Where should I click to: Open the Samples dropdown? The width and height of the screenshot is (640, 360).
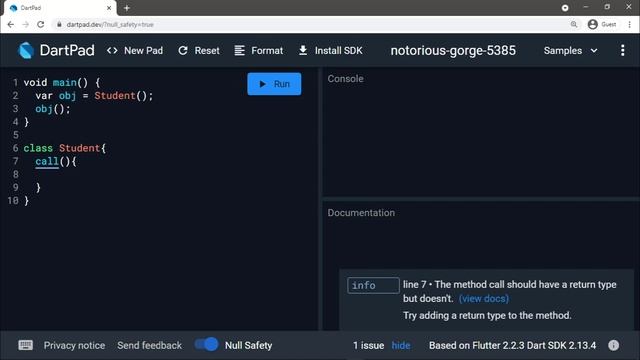[x=571, y=51]
